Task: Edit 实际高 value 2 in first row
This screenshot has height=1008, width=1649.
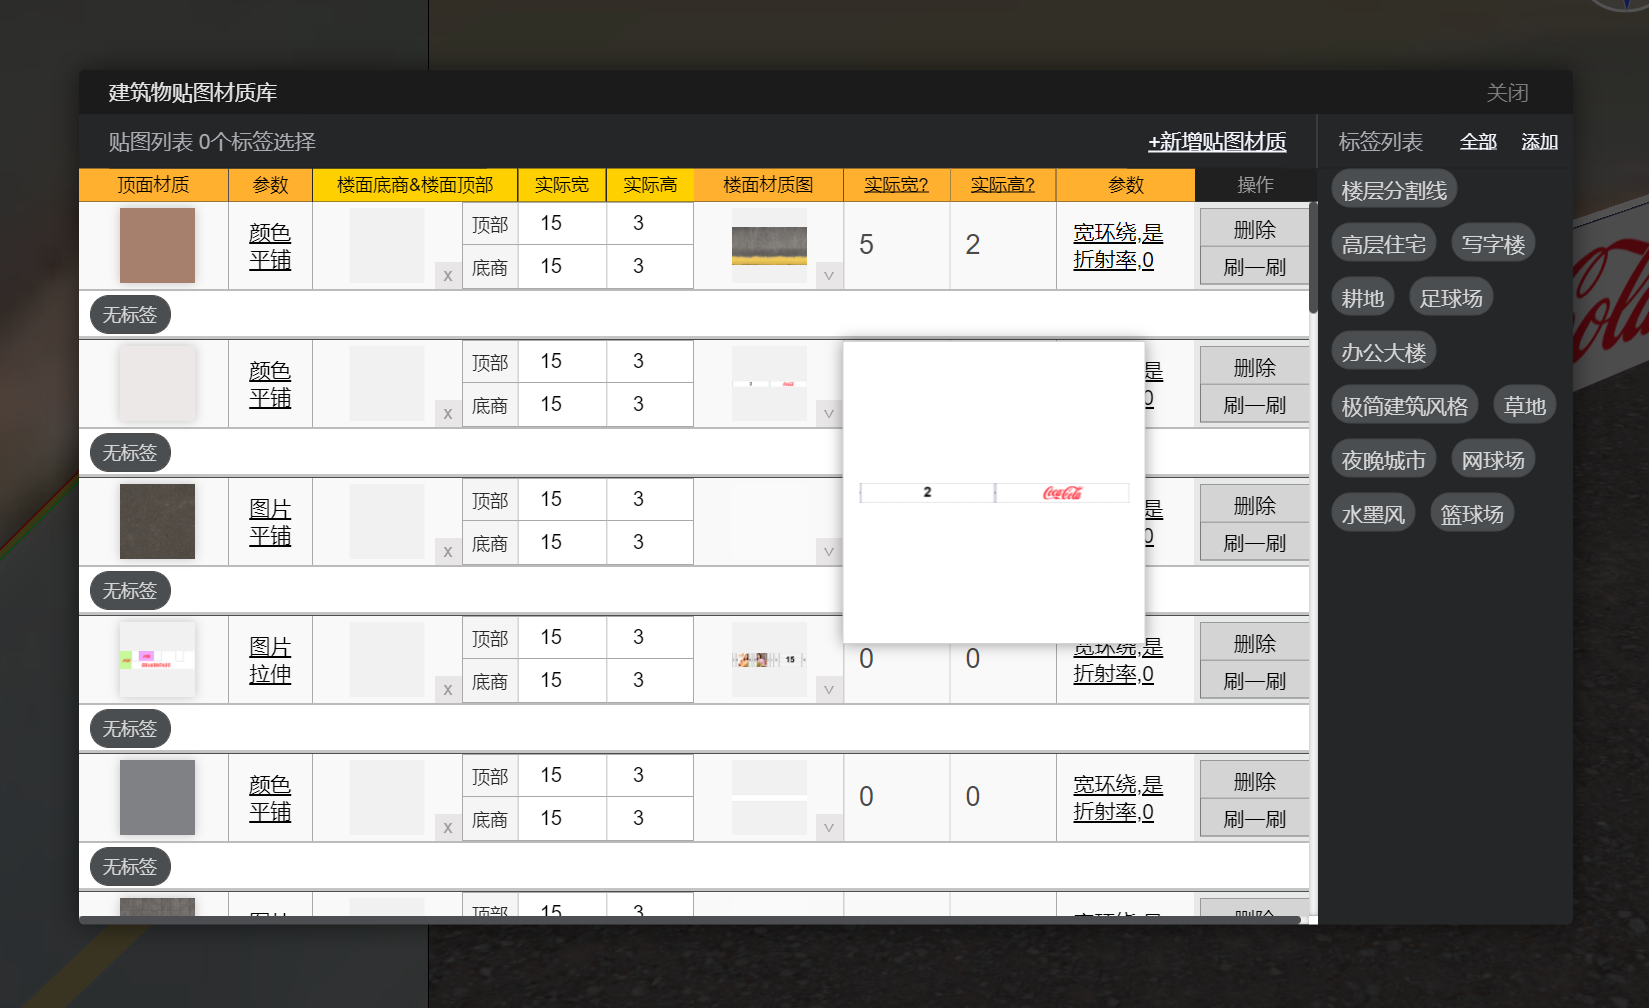Action: pyautogui.click(x=1002, y=245)
